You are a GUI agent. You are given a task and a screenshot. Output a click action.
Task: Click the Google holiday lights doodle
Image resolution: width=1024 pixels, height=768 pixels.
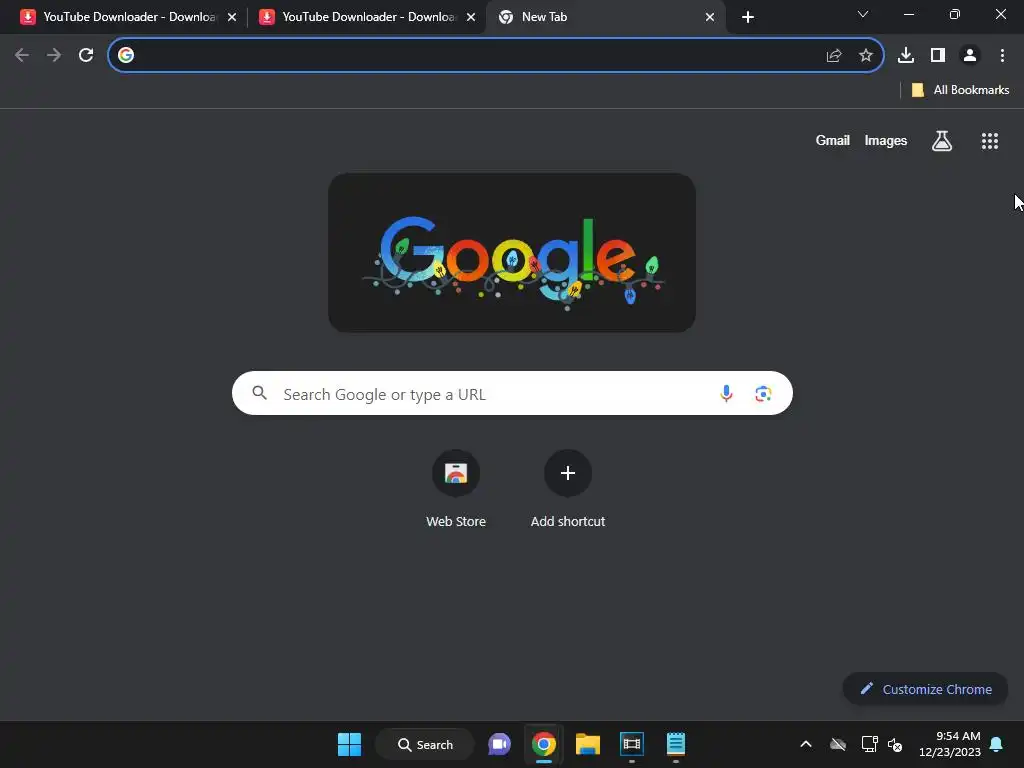pyautogui.click(x=511, y=253)
